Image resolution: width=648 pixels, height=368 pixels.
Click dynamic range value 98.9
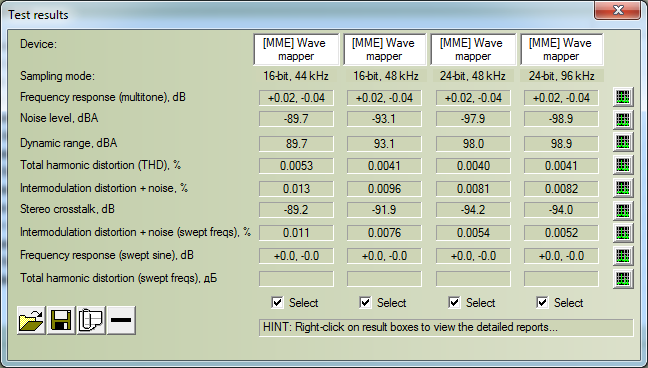pos(561,144)
